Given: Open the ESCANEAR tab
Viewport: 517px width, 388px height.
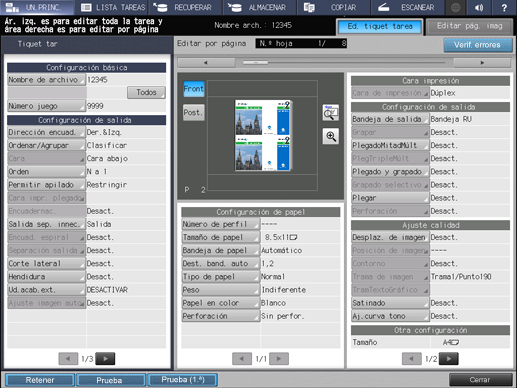Looking at the screenshot, I should pos(407,7).
